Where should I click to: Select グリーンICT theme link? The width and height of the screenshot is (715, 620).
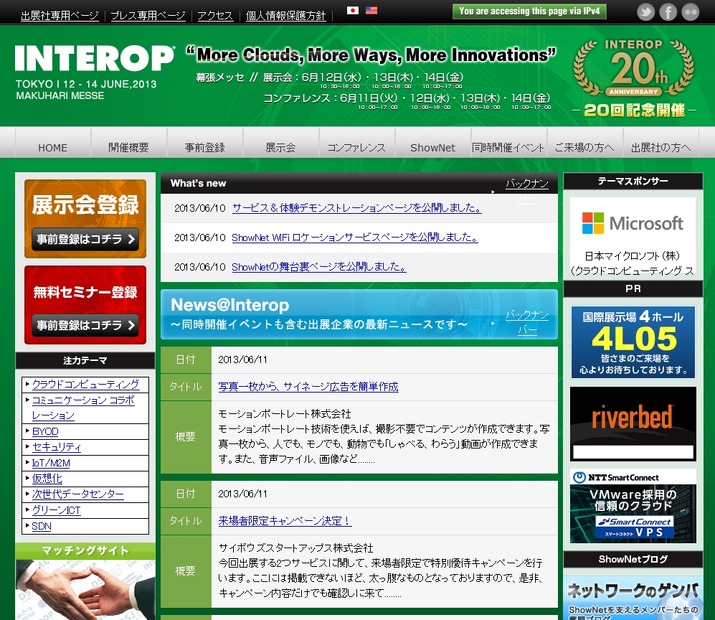tap(56, 510)
